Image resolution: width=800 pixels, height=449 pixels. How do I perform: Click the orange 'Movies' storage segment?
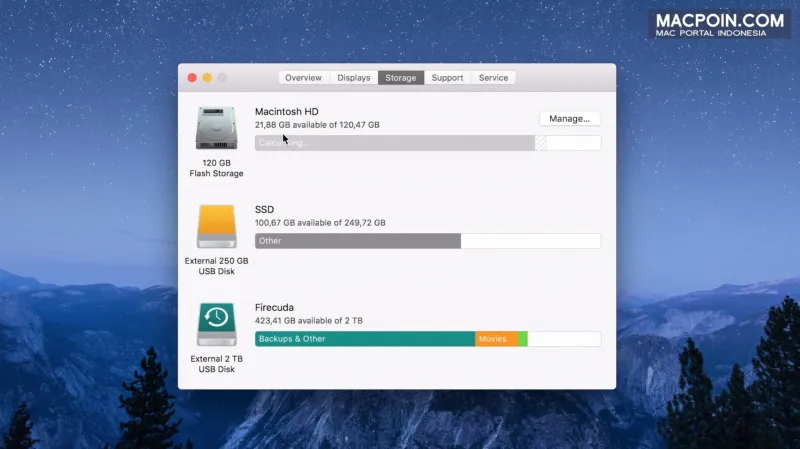[x=496, y=339]
